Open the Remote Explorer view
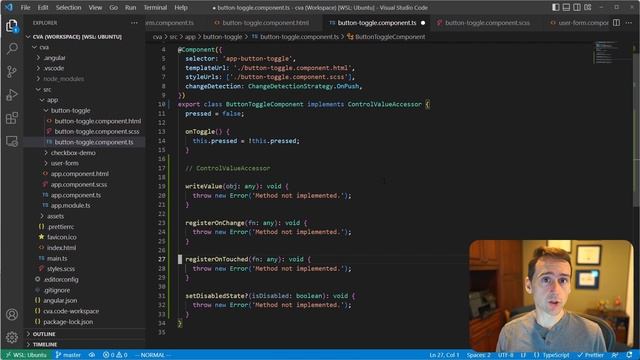 pos(12,141)
